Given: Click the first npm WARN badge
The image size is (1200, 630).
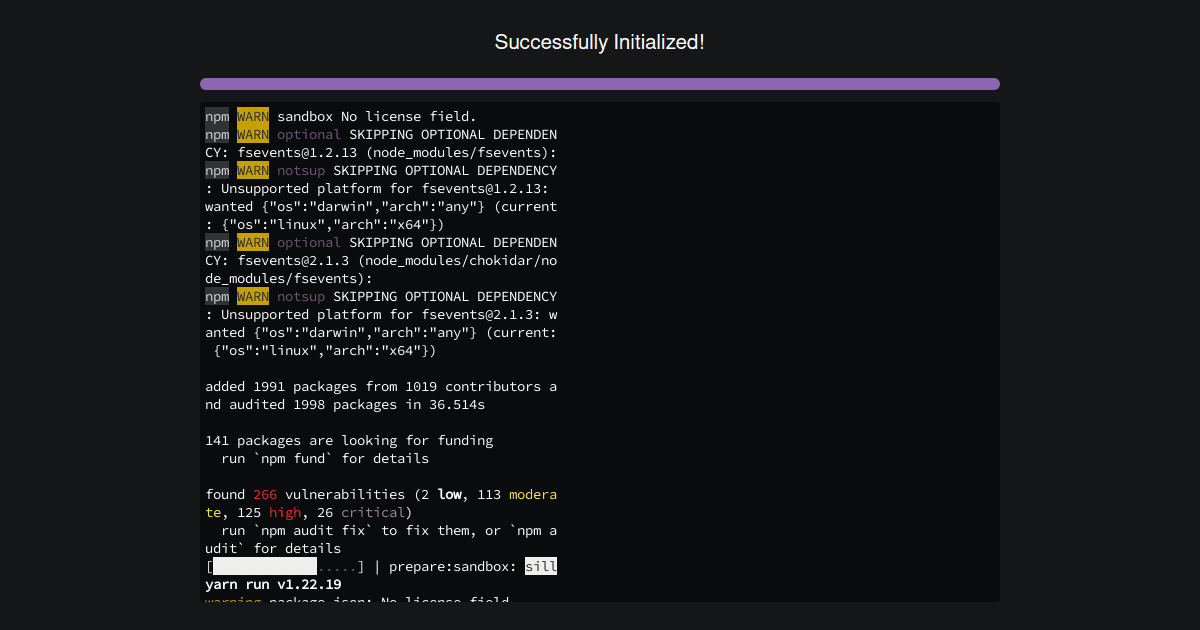Looking at the screenshot, I should [252, 116].
